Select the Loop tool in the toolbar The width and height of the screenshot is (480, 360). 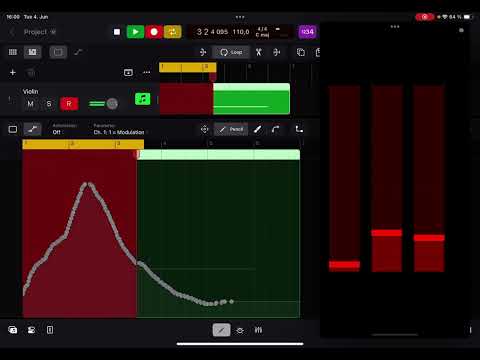(231, 52)
